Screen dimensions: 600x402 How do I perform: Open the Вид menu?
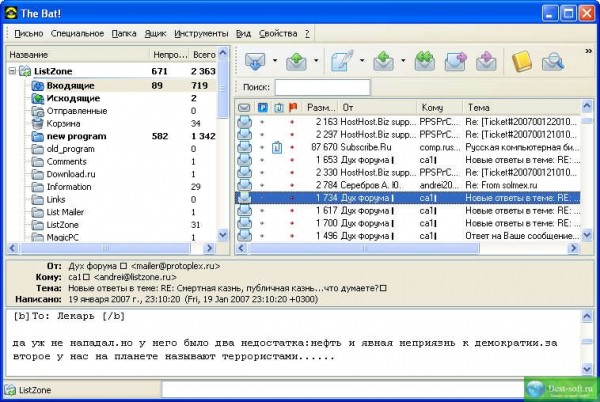pos(243,34)
